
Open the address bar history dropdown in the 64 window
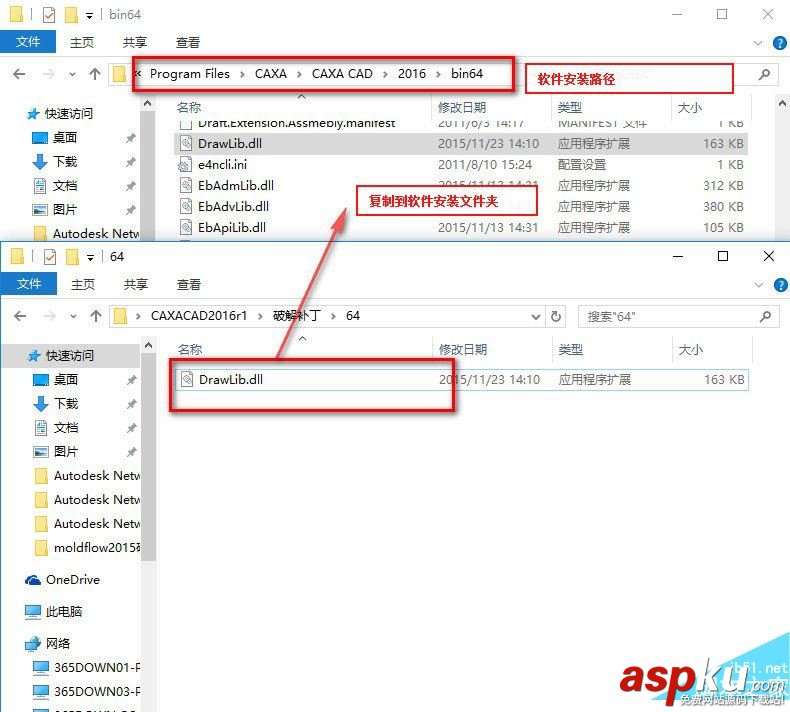click(536, 316)
